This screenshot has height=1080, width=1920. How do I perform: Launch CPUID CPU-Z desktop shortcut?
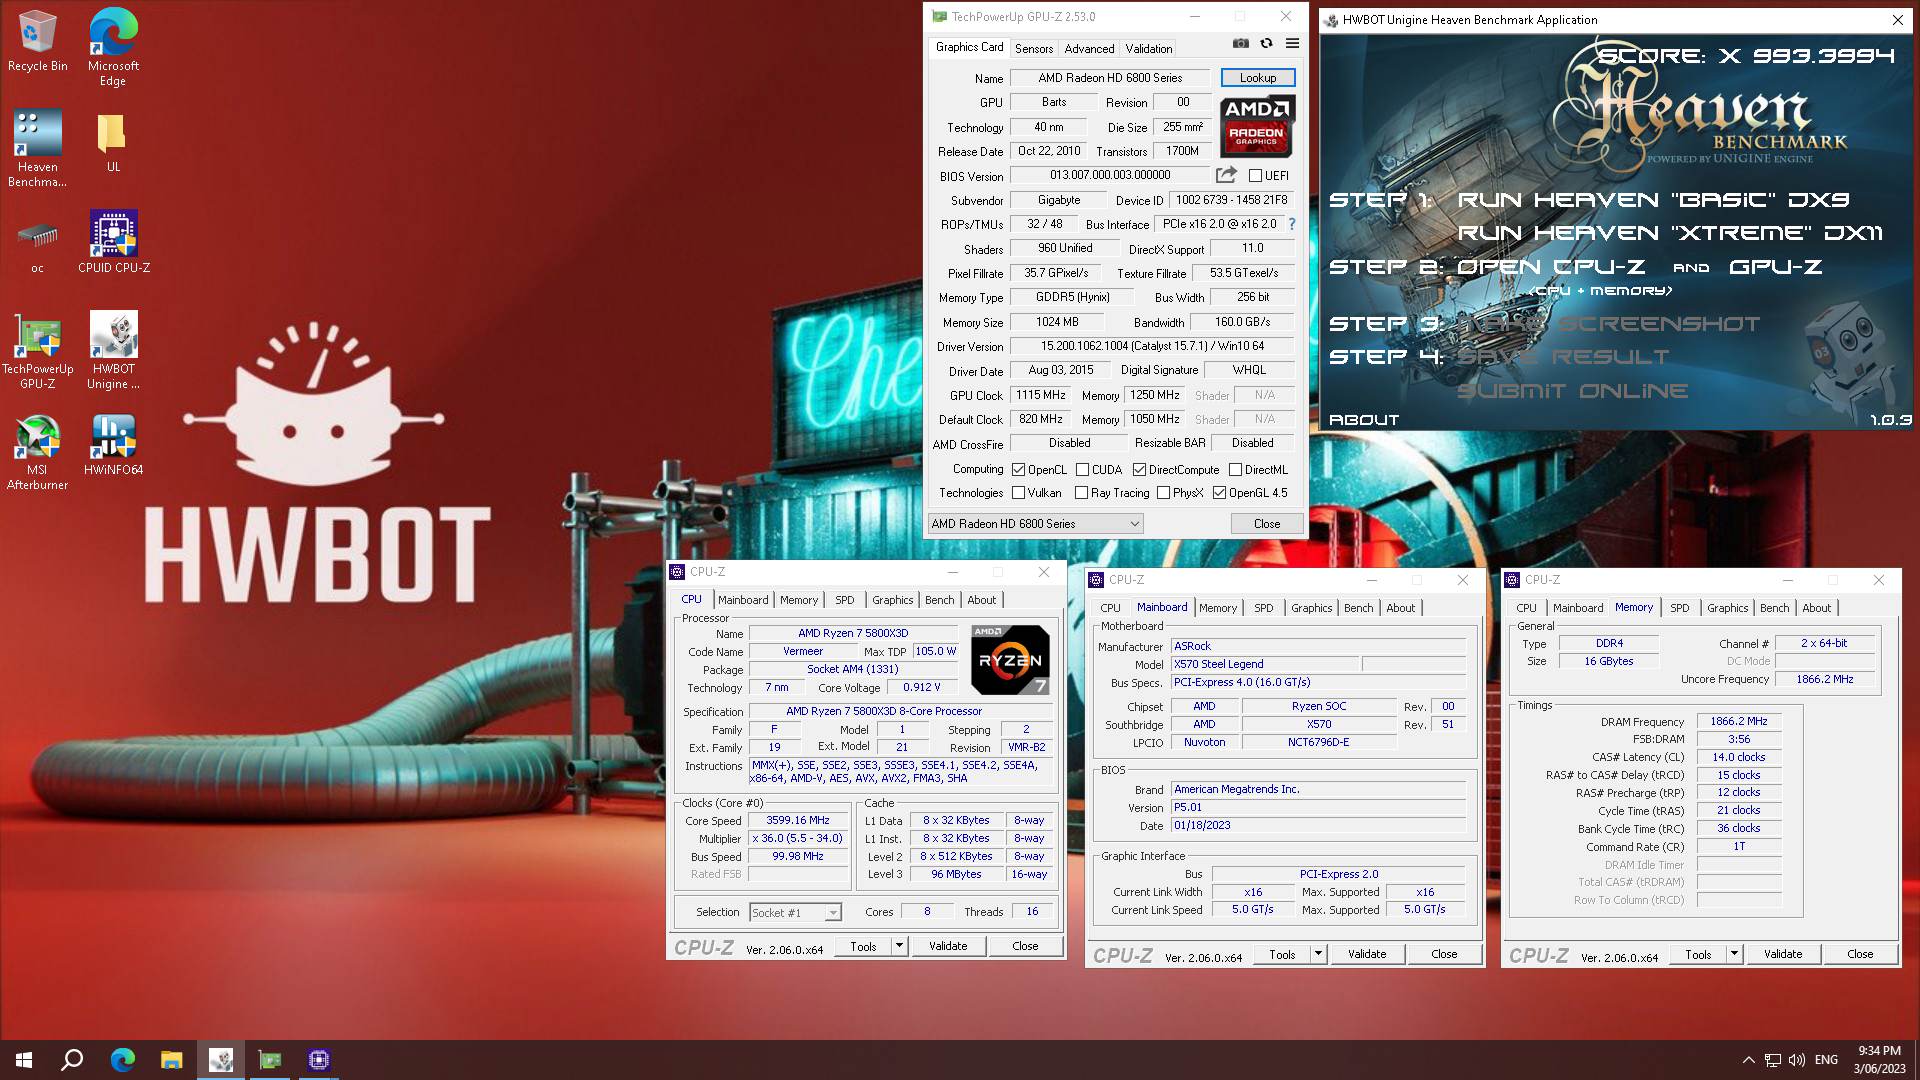tap(113, 242)
